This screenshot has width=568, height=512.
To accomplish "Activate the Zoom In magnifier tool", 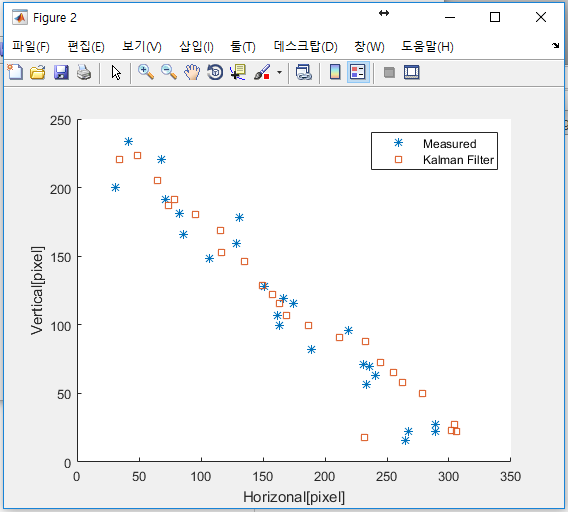I will pos(146,72).
